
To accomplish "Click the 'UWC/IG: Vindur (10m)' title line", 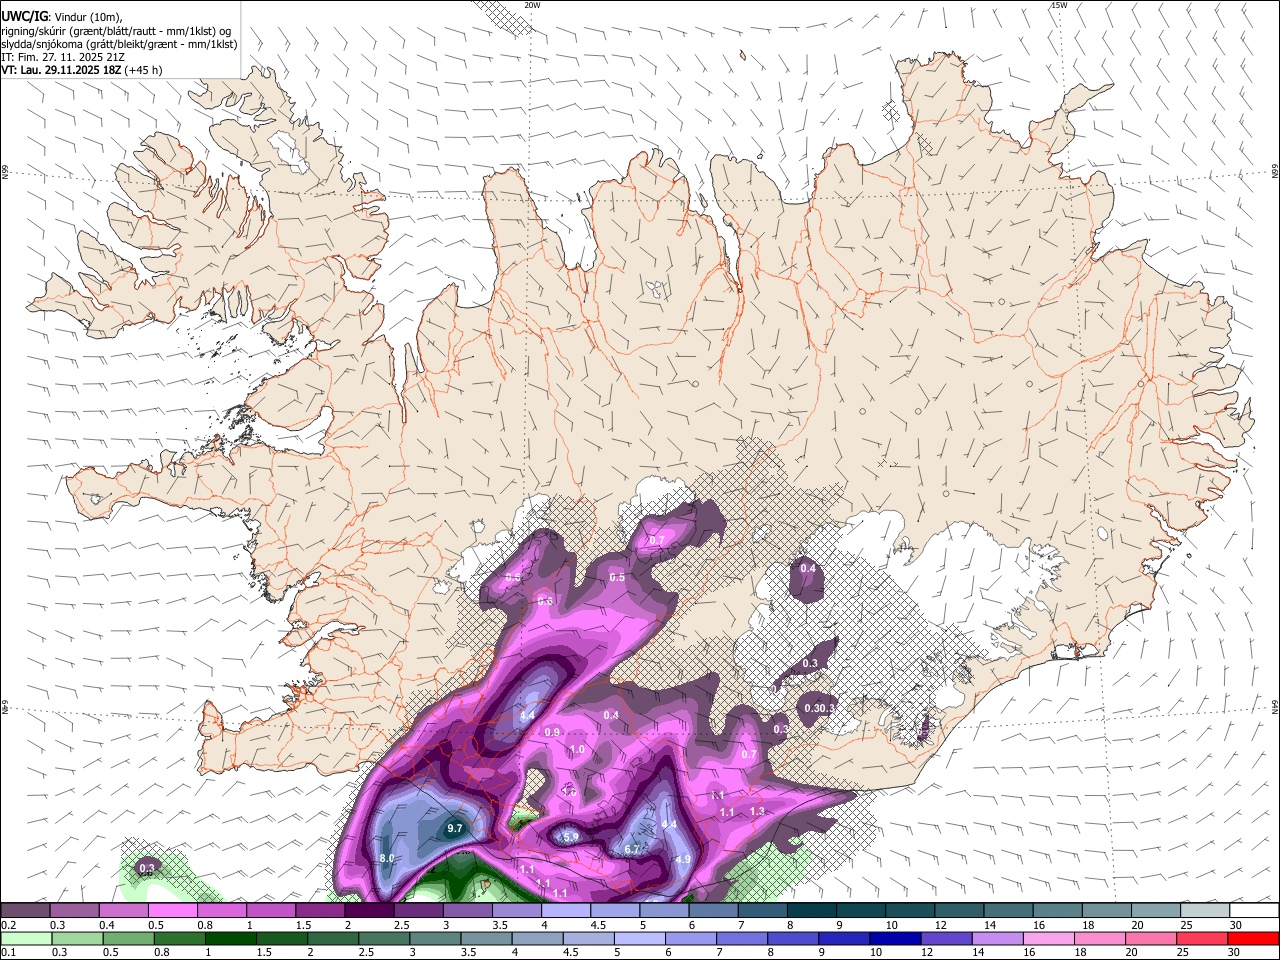I will pyautogui.click(x=62, y=17).
